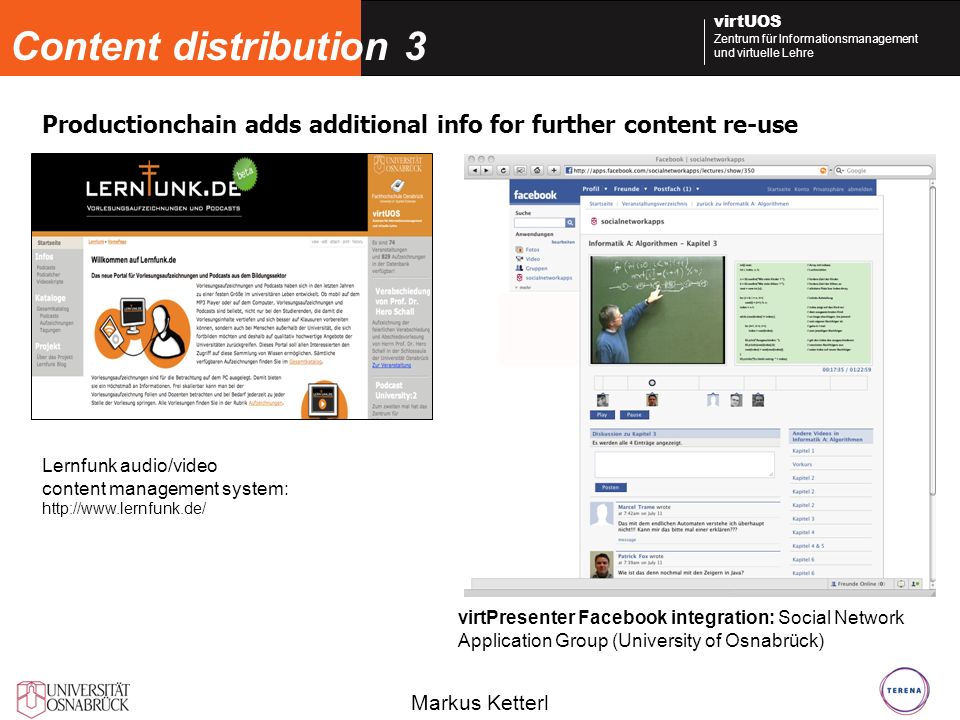The width and height of the screenshot is (960, 720).
Task: Click the circular playhead marker on the timeline
Action: click(652, 383)
